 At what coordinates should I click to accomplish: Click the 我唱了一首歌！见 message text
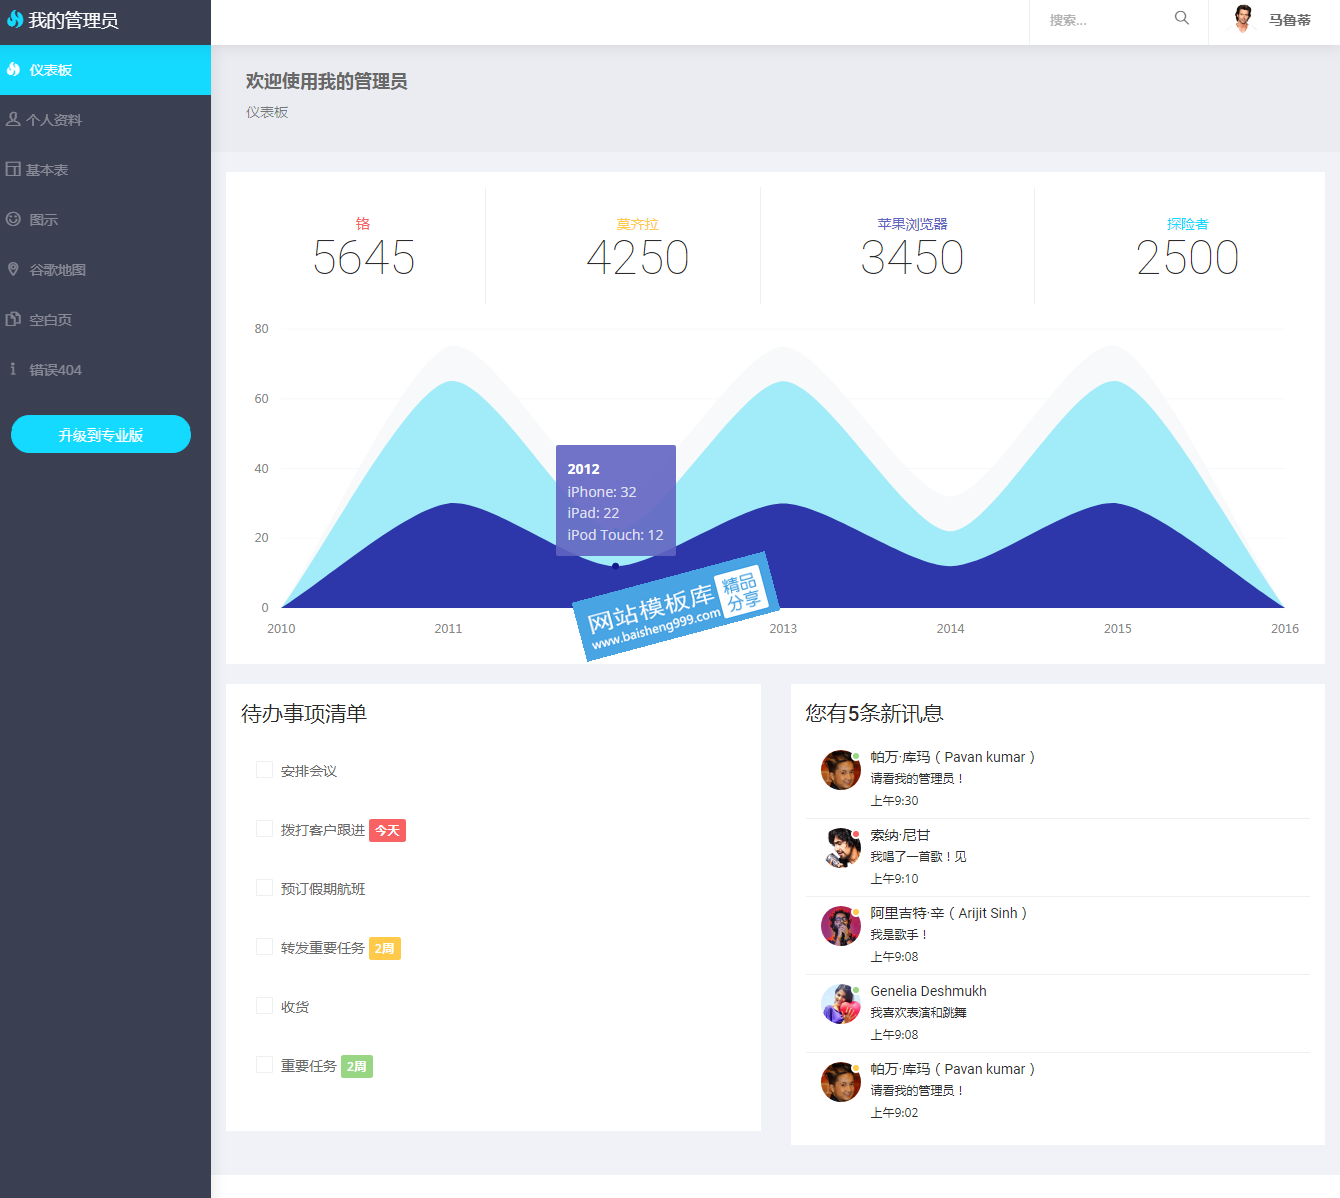click(918, 857)
